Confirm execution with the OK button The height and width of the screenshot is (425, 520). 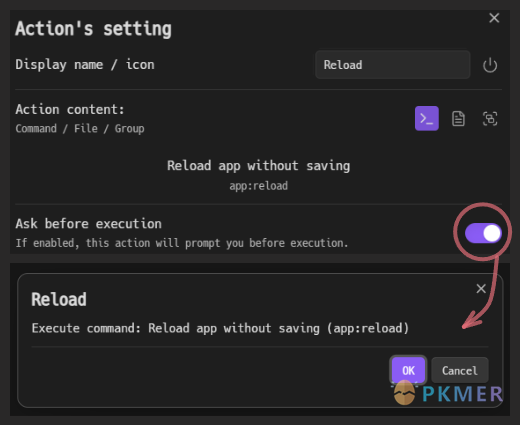point(408,370)
